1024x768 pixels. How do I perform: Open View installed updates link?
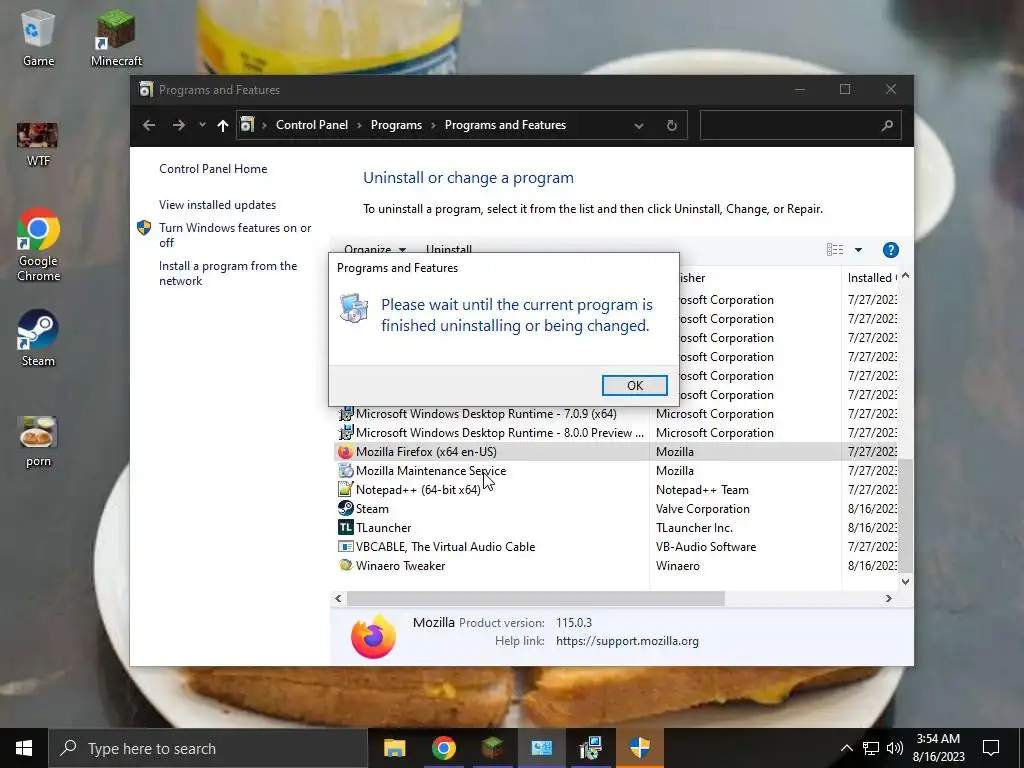click(x=217, y=204)
